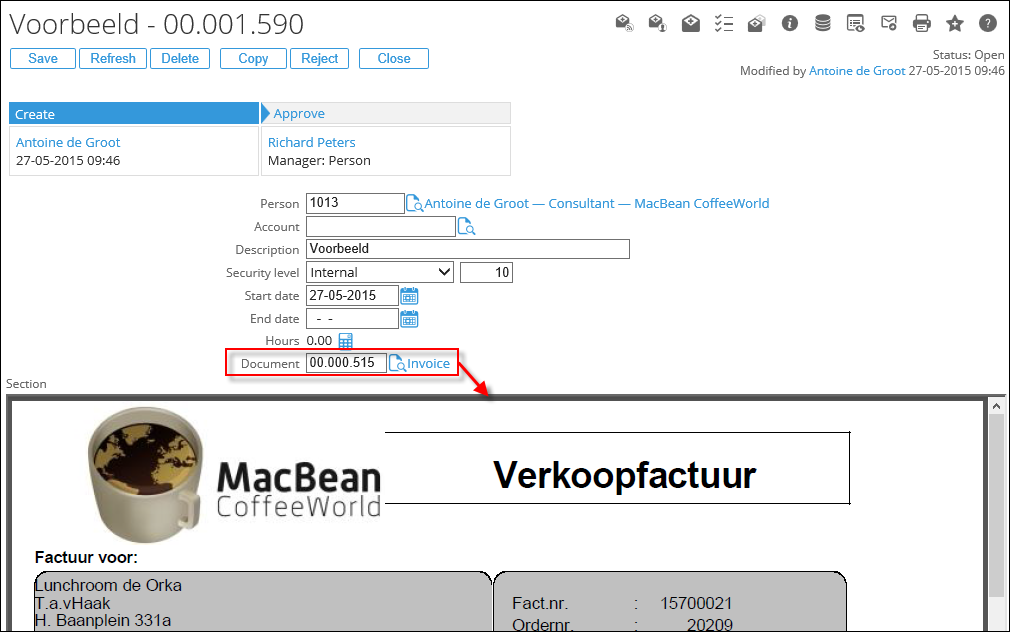Select the Approve workflow stage tab
Viewport: 1010px width, 632px height.
click(x=386, y=114)
